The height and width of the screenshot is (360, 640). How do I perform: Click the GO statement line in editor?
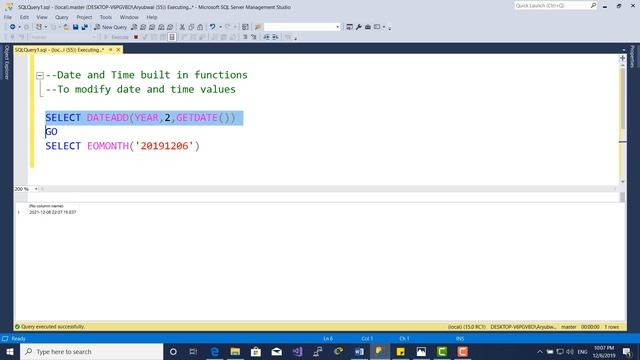[x=51, y=132]
